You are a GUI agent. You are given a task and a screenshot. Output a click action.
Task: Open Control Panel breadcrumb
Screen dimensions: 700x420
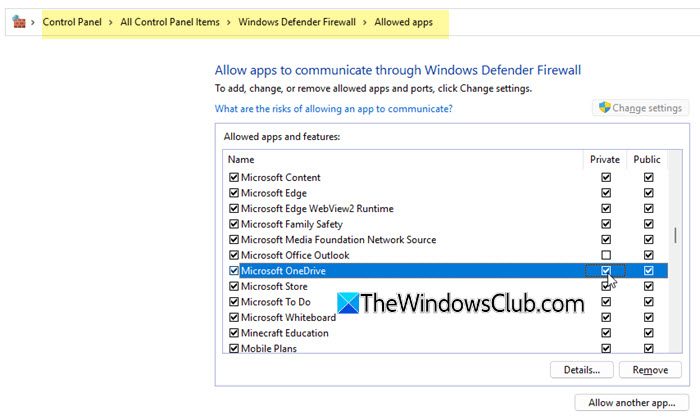(x=72, y=22)
